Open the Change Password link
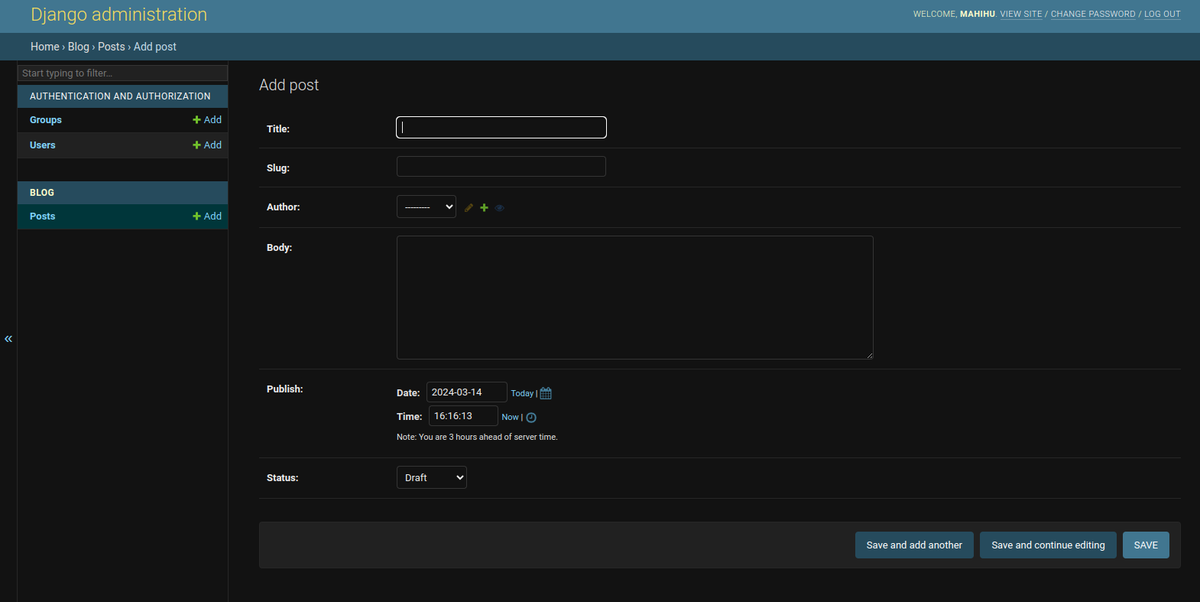This screenshot has height=602, width=1200. click(x=1093, y=14)
